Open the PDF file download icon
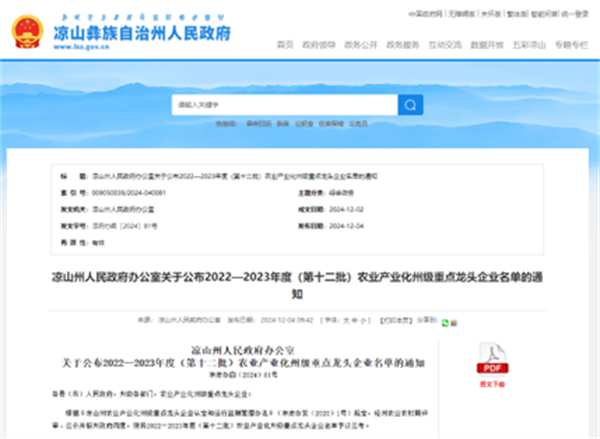600x439 pixels. [x=491, y=359]
